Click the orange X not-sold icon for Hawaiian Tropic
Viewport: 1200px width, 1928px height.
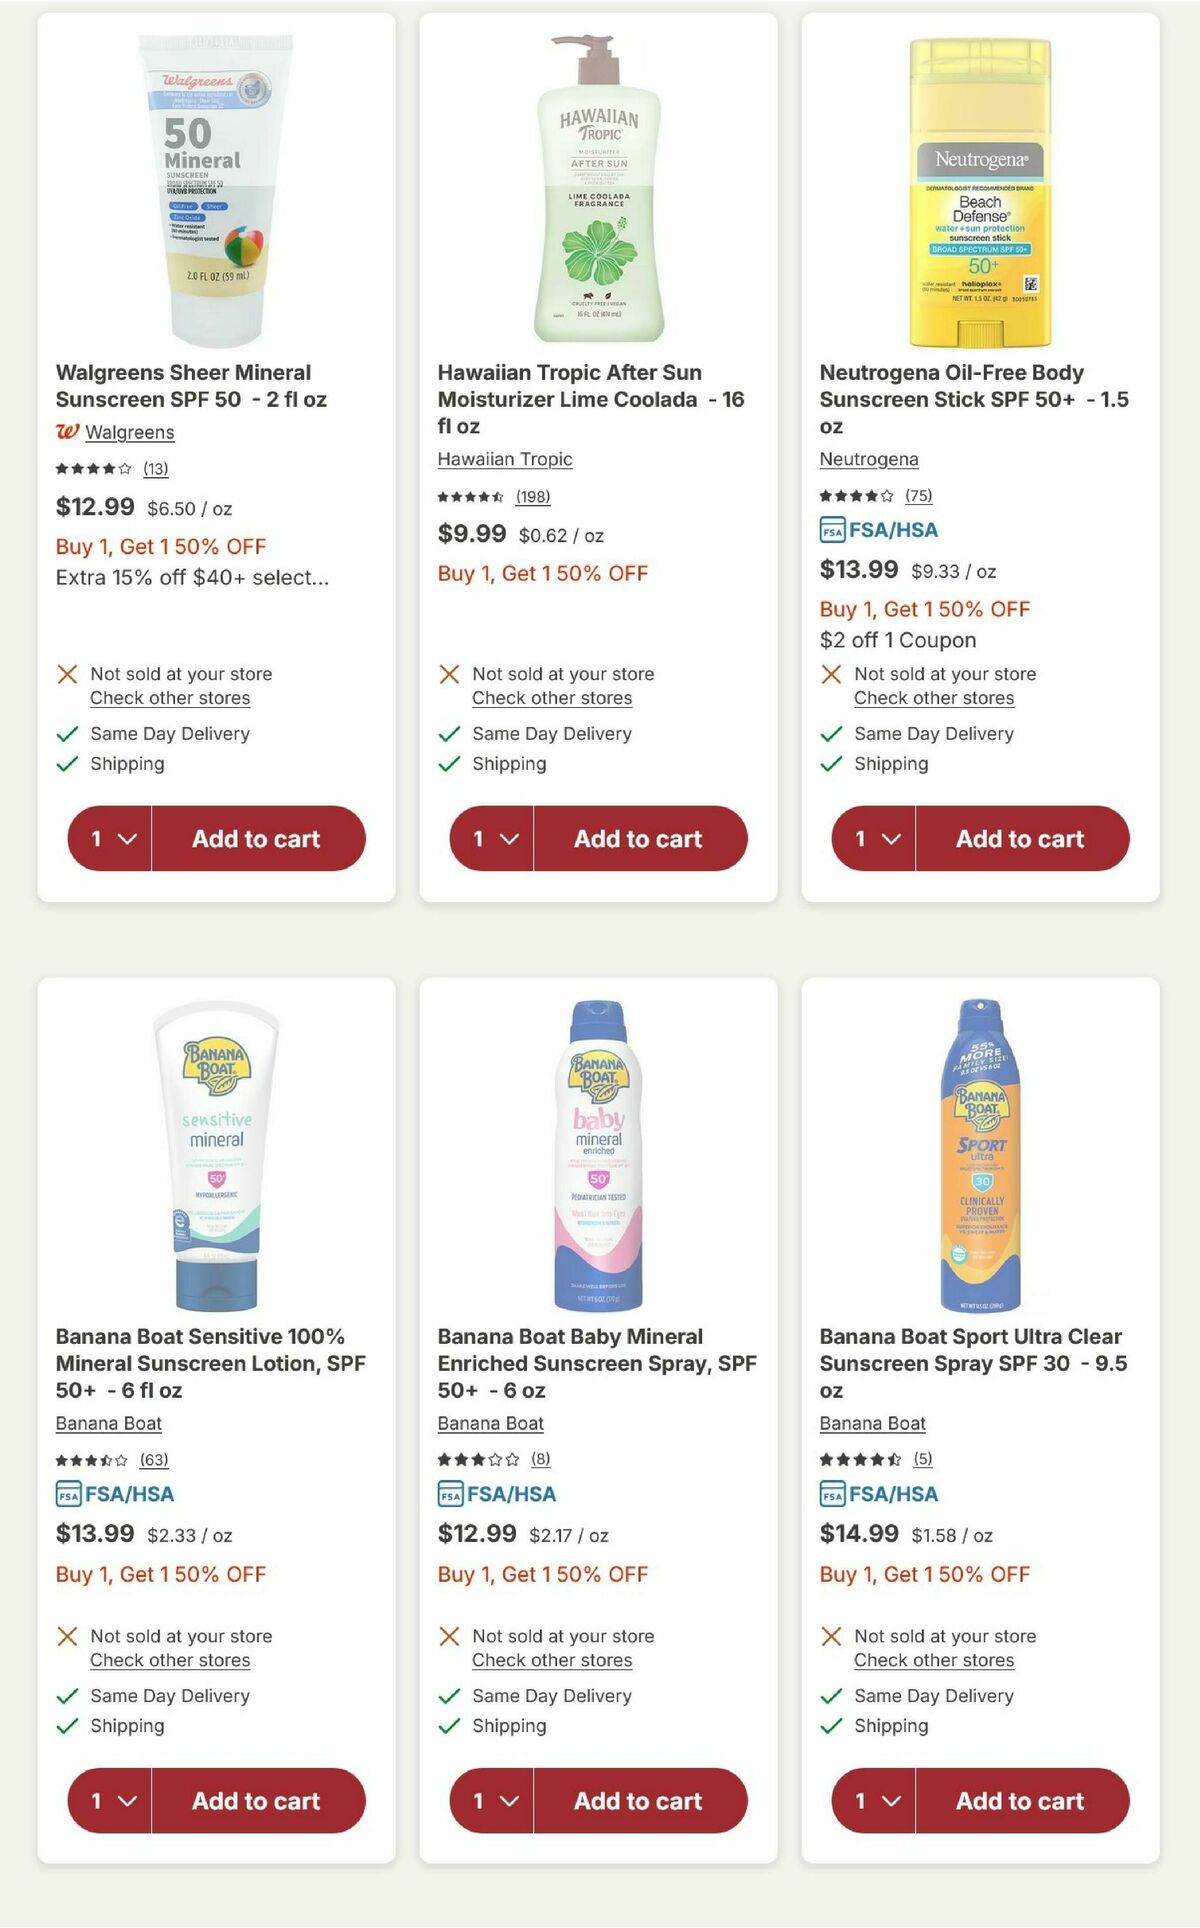click(448, 673)
